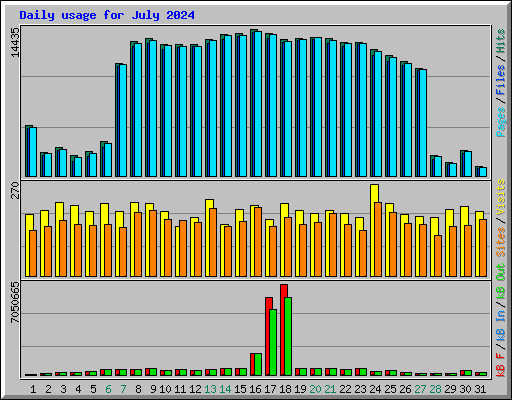Click the orange sites bar for day 28
This screenshot has width=512, height=400.
click(438, 256)
